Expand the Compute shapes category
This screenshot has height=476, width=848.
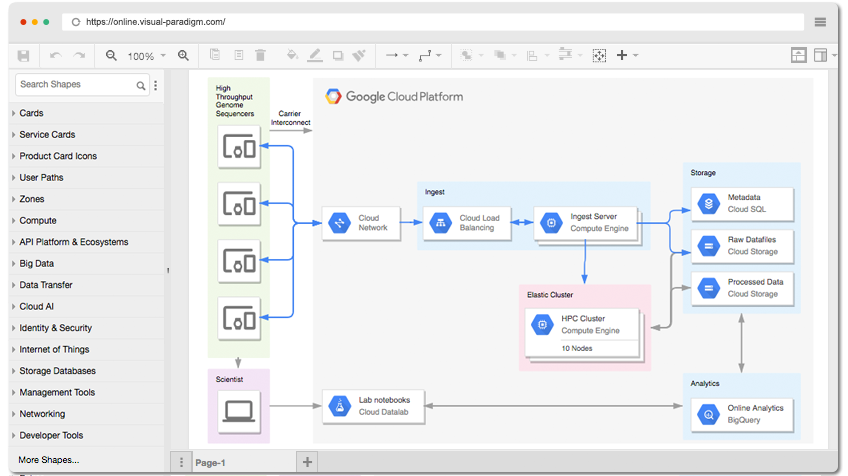point(87,220)
